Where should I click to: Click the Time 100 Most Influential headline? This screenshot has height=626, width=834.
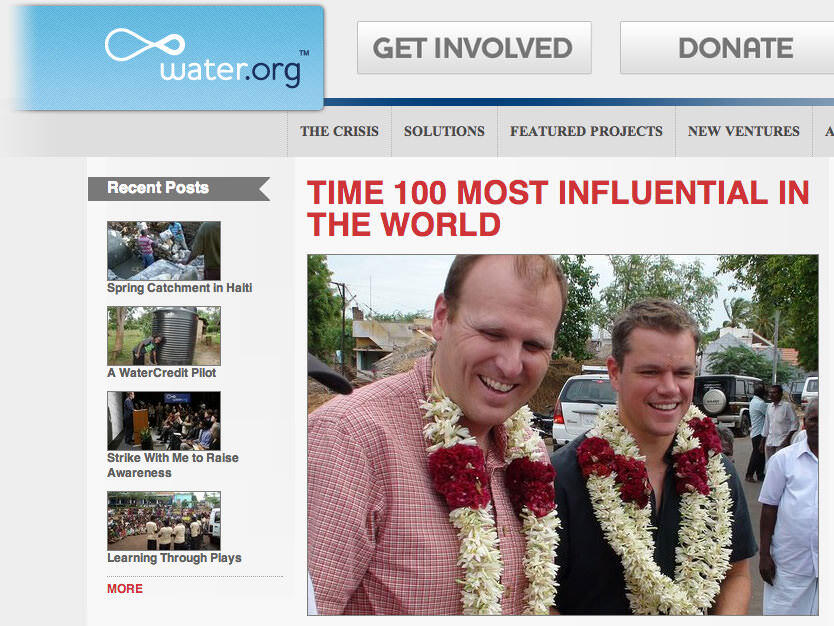pos(558,208)
